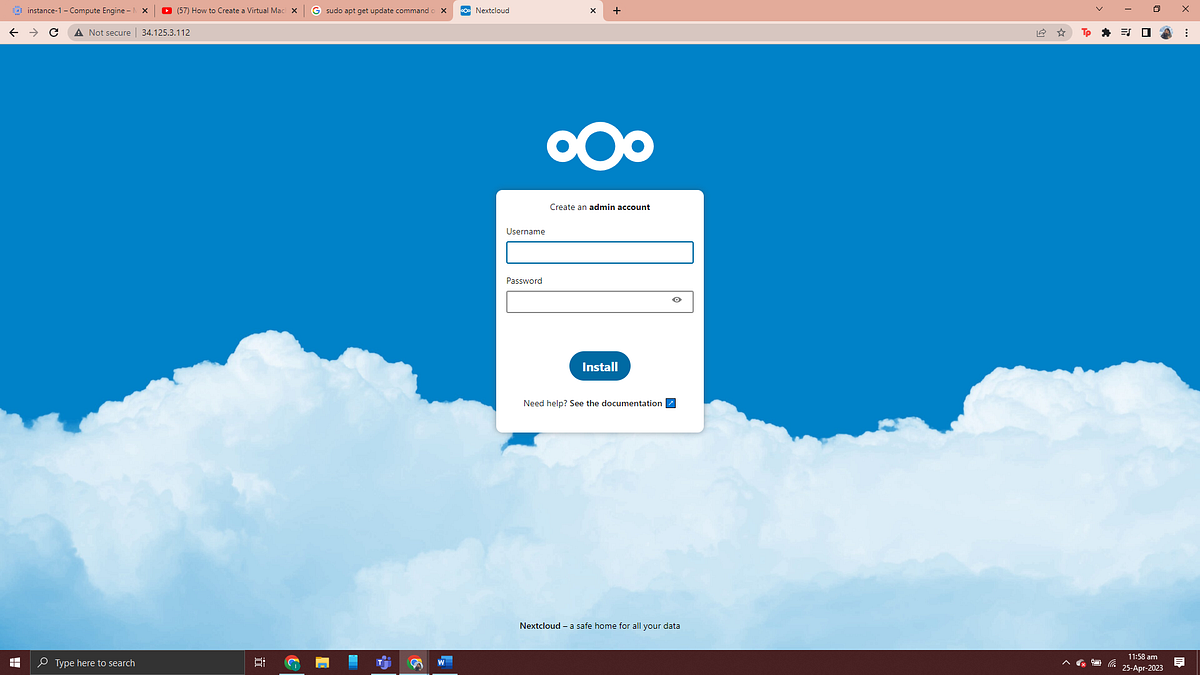
Task: Click inside the Username field
Action: (599, 252)
